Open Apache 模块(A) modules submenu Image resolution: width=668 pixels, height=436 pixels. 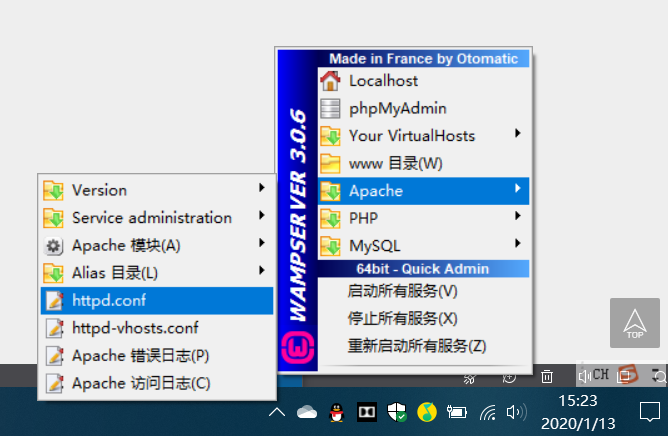point(157,245)
